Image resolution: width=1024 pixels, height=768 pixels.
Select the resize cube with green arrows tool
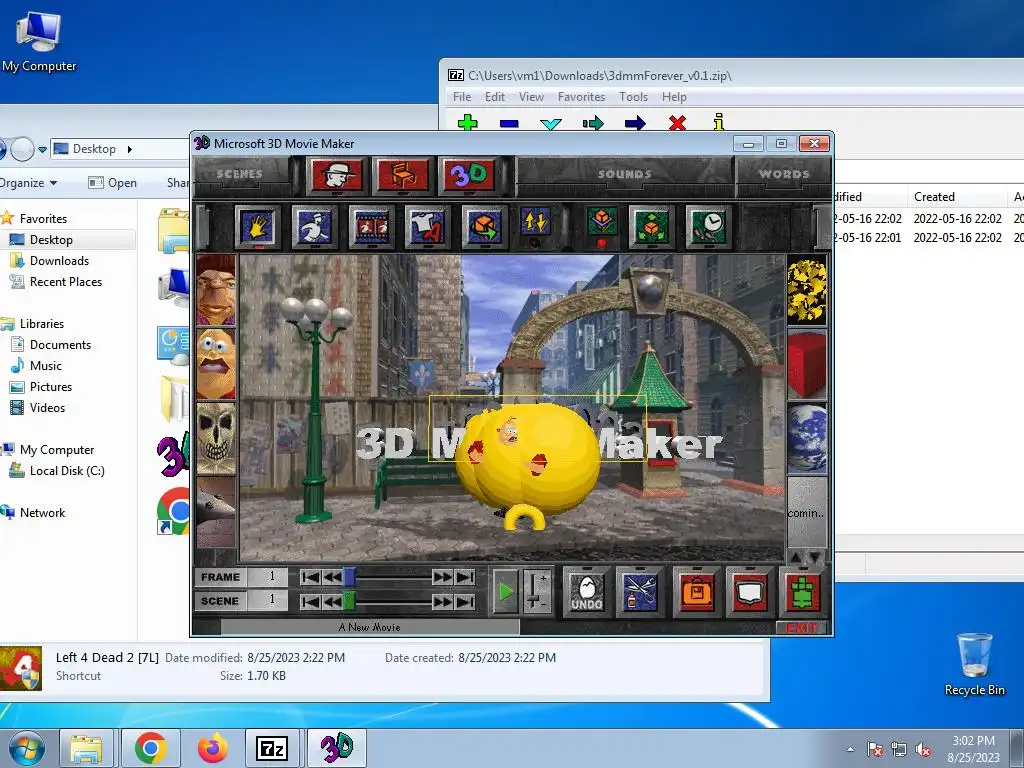(x=650, y=227)
